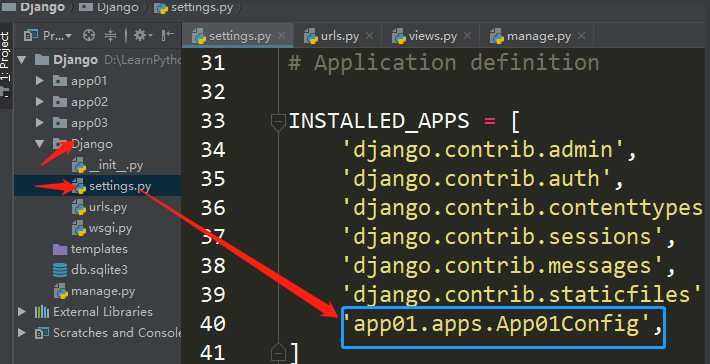Click the settings.py tab Python icon
The image size is (710, 364).
click(199, 36)
